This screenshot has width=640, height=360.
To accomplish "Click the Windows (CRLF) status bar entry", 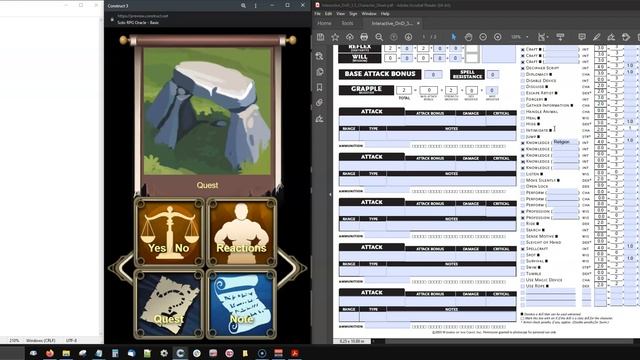I will pyautogui.click(x=40, y=340).
